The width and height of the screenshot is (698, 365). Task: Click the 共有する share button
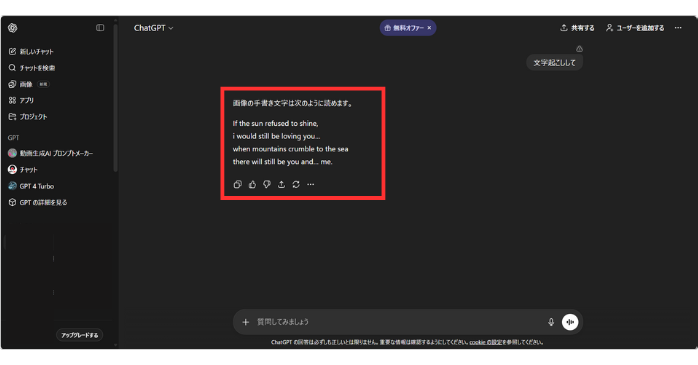(577, 28)
